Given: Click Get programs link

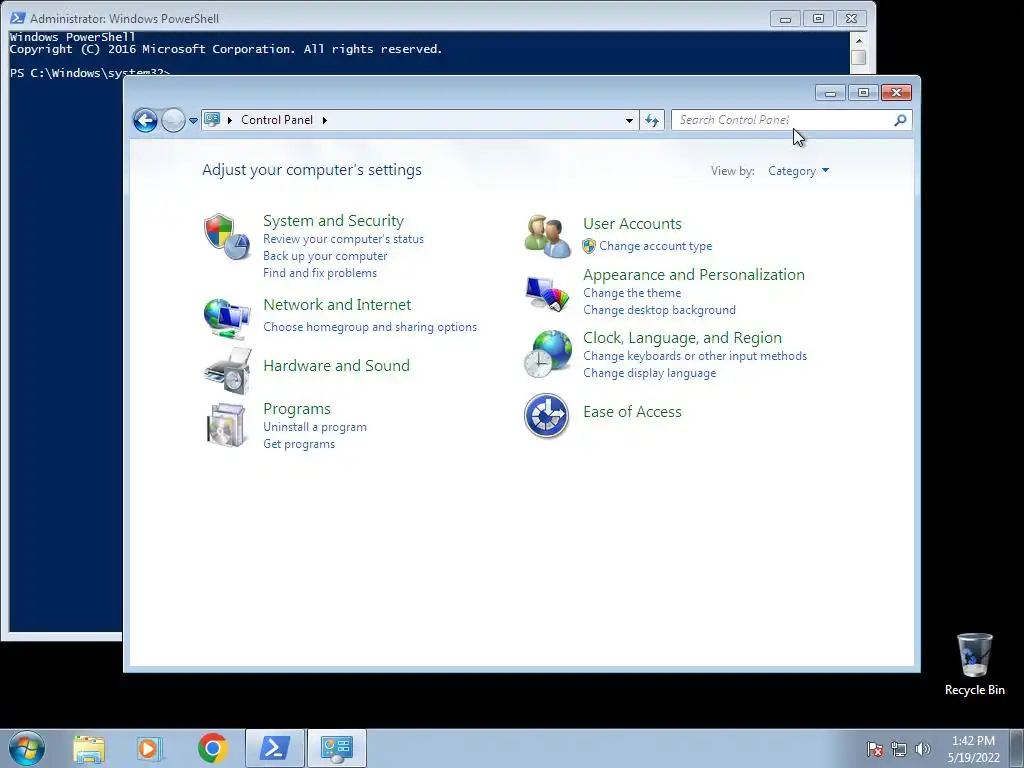Looking at the screenshot, I should (299, 444).
